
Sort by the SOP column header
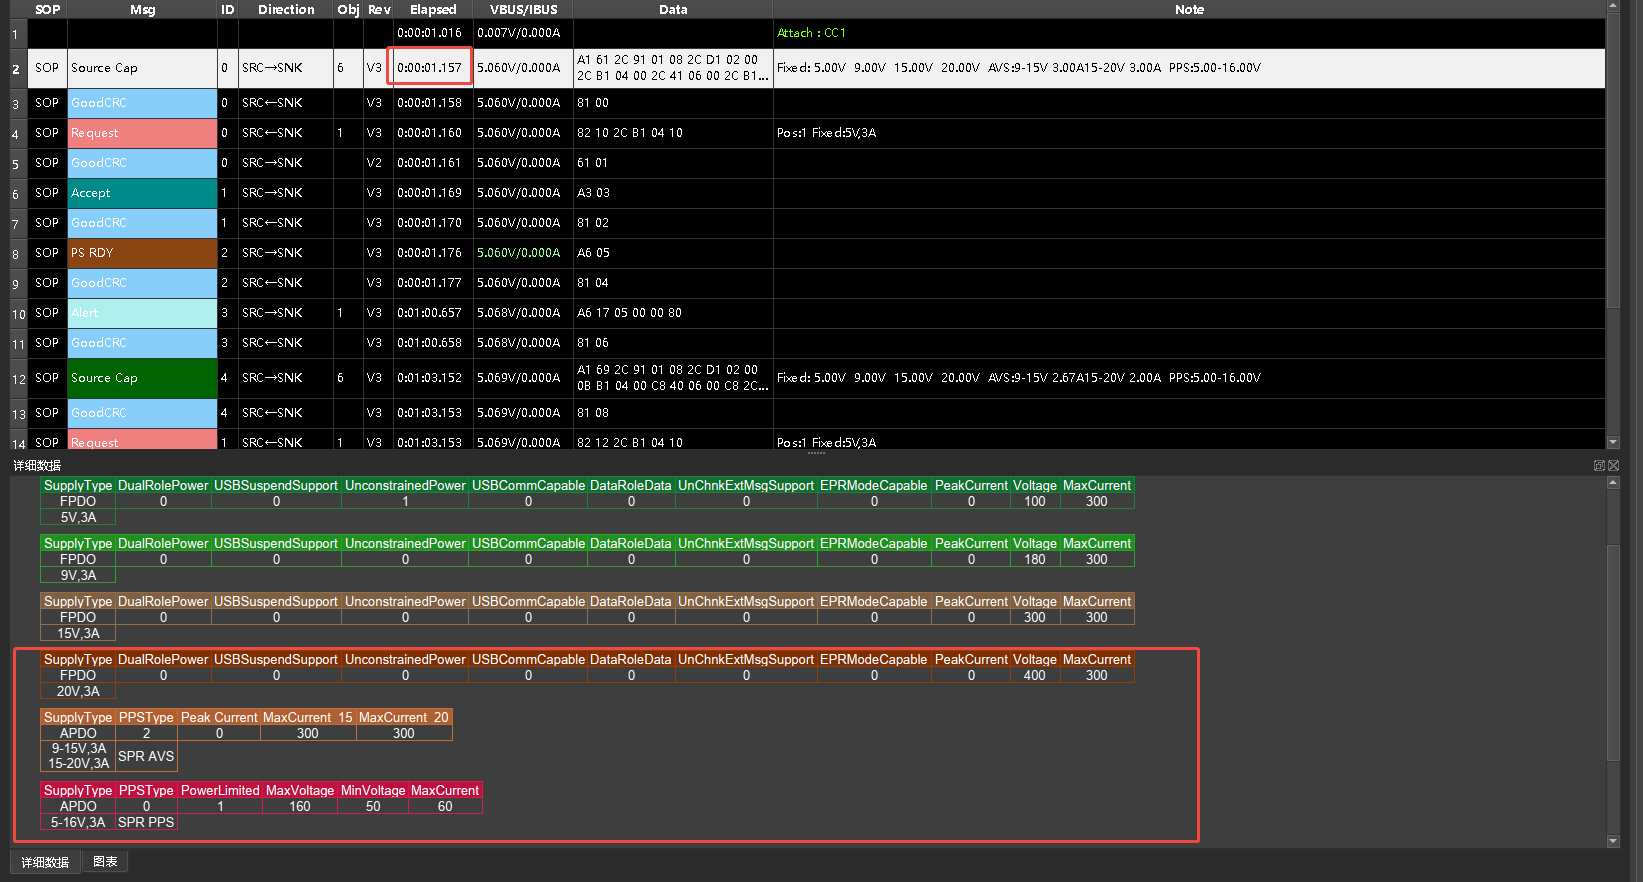(x=47, y=9)
